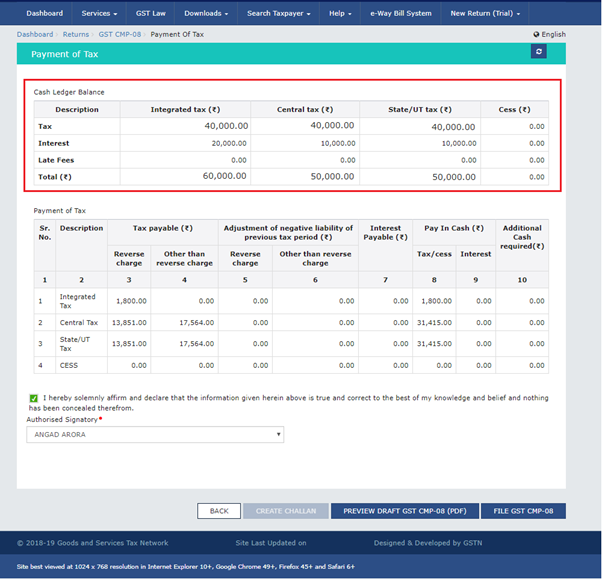Preview draft GST CMP-08 PDF
The image size is (602, 579).
click(x=405, y=511)
